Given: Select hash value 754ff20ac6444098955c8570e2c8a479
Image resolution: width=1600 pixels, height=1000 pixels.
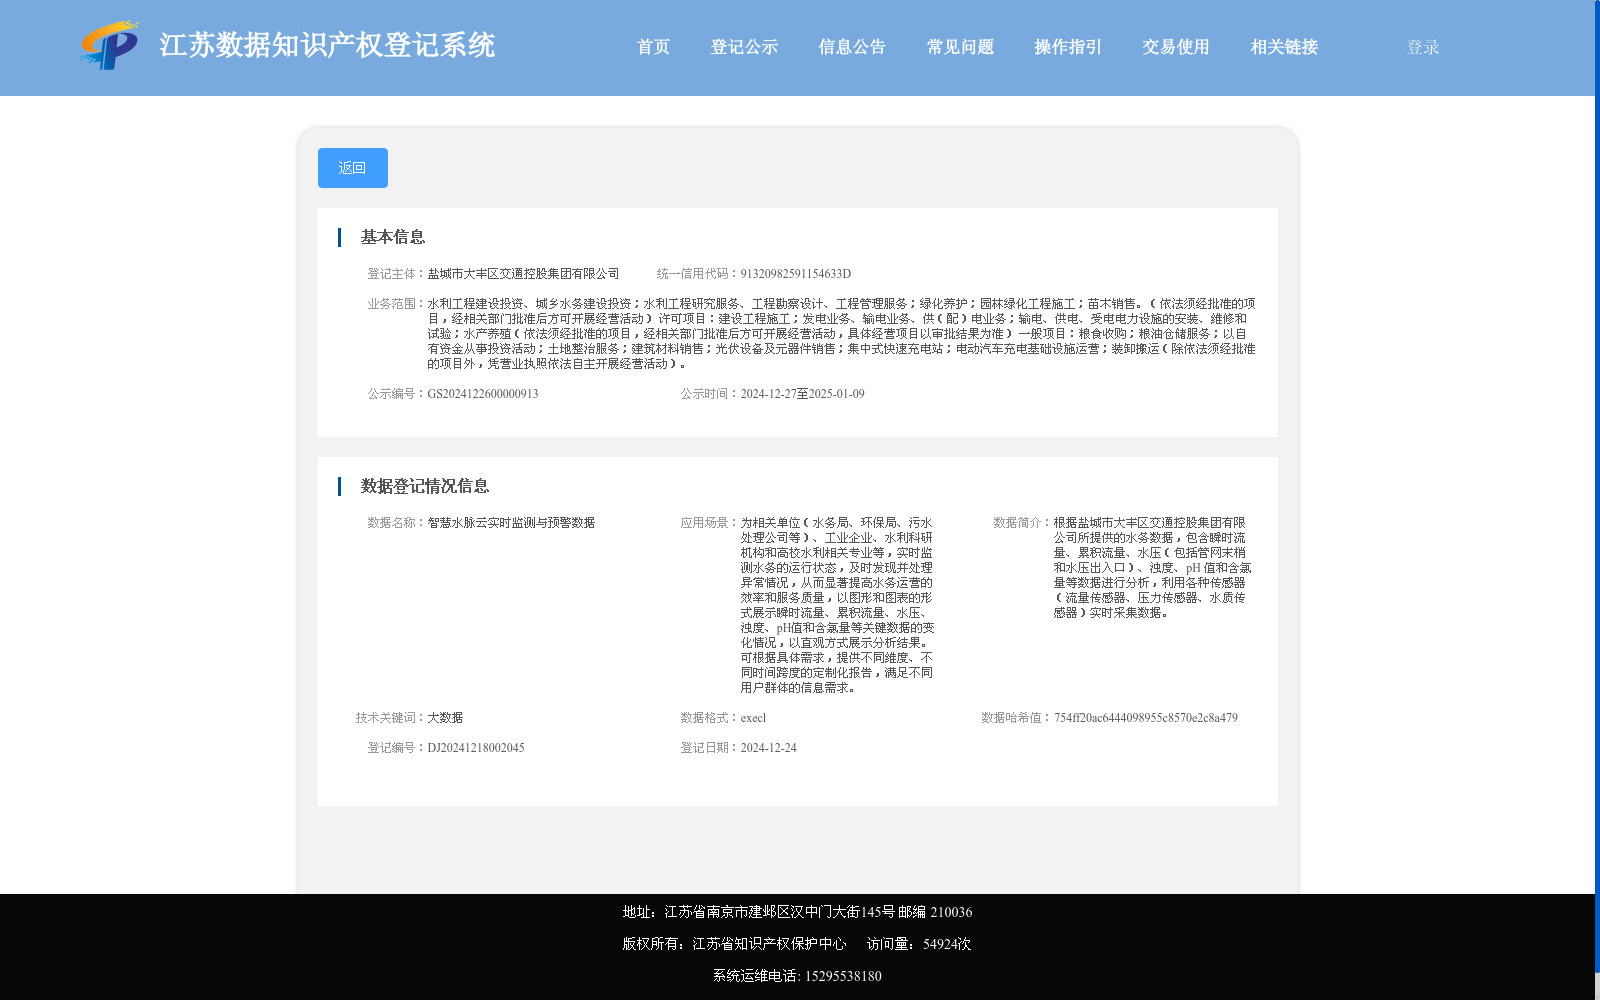Looking at the screenshot, I should point(1146,718).
